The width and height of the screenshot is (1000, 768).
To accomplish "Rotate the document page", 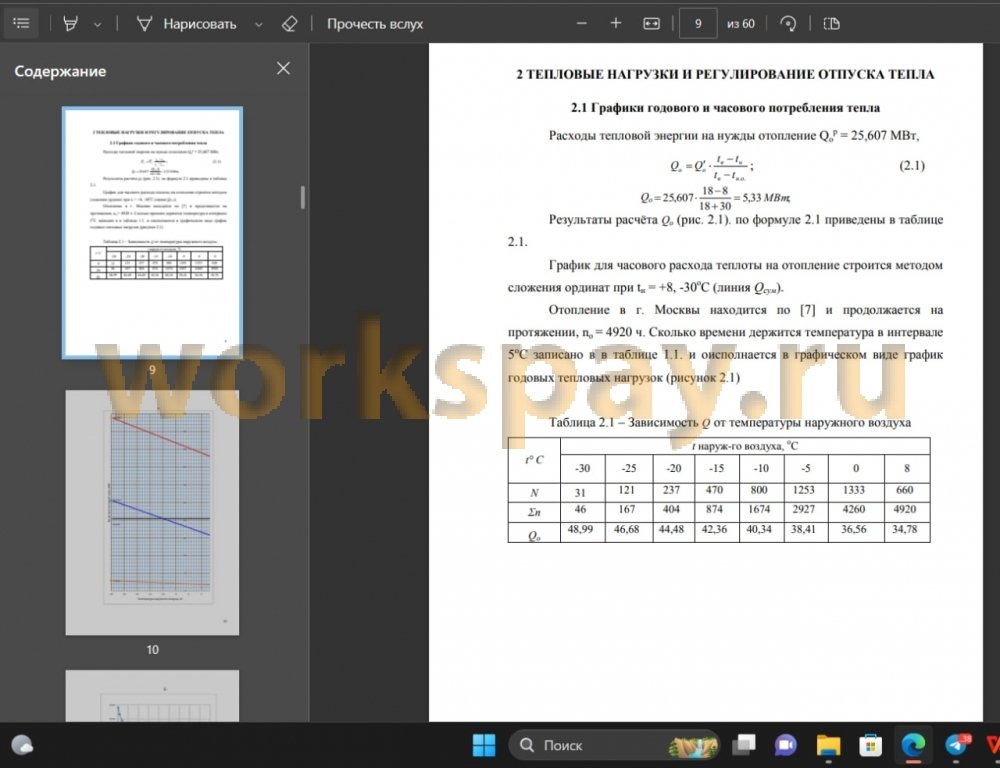I will (788, 24).
